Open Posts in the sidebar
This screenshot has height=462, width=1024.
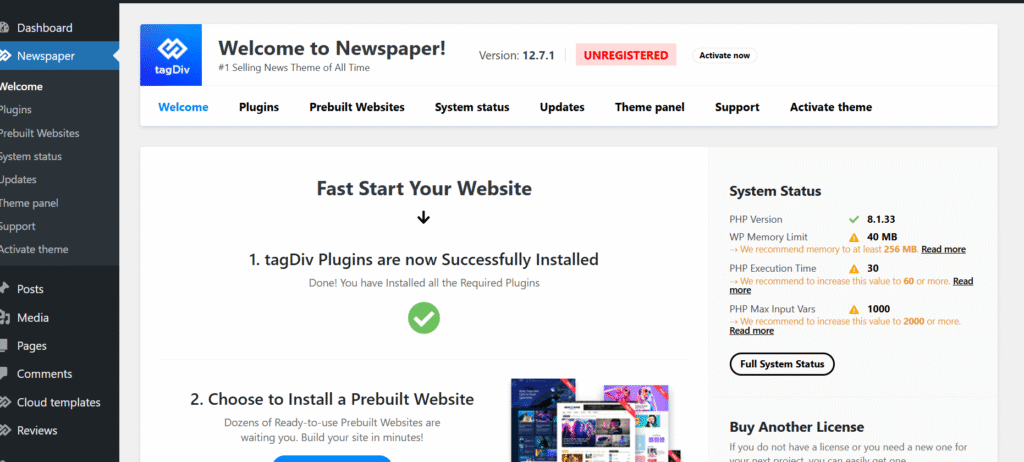[x=30, y=289]
